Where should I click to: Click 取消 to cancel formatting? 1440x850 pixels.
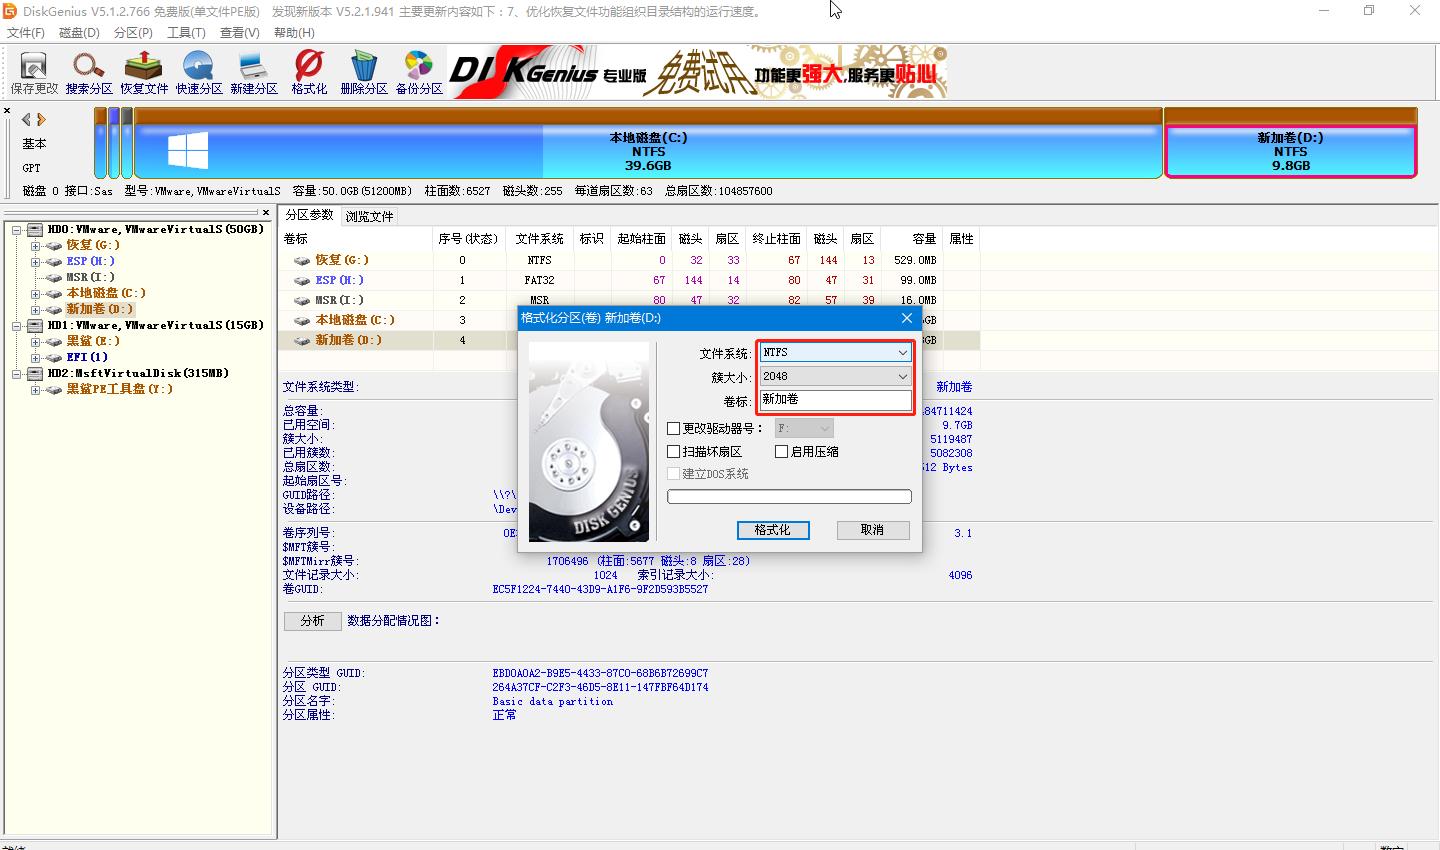(873, 530)
